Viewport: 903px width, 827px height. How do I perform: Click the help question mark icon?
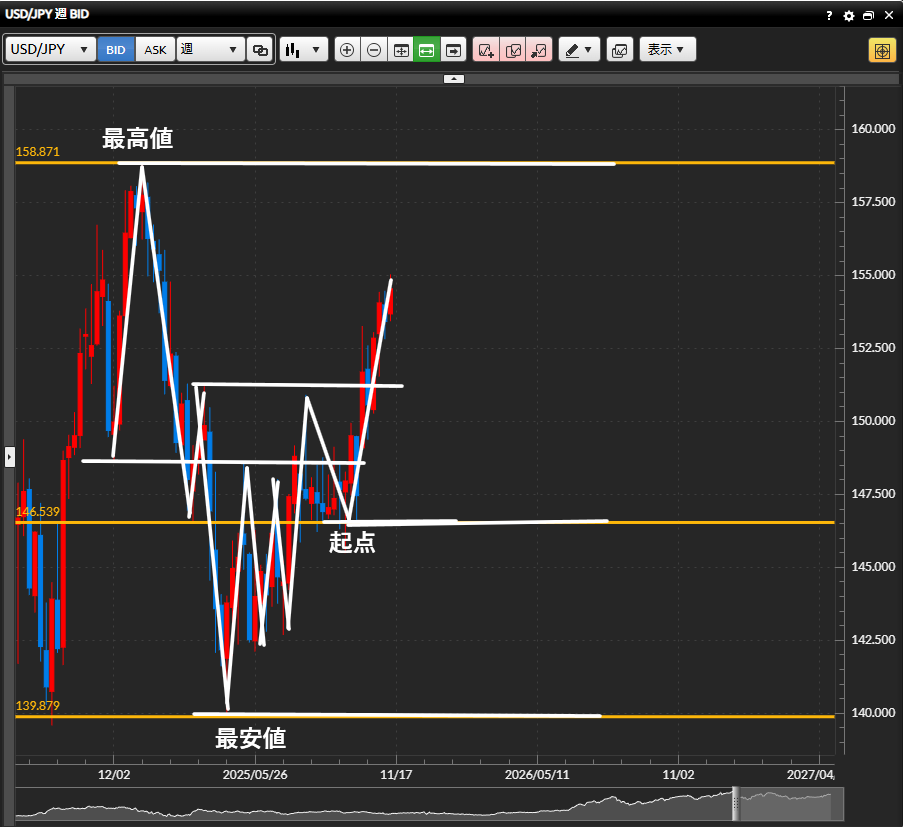point(830,16)
